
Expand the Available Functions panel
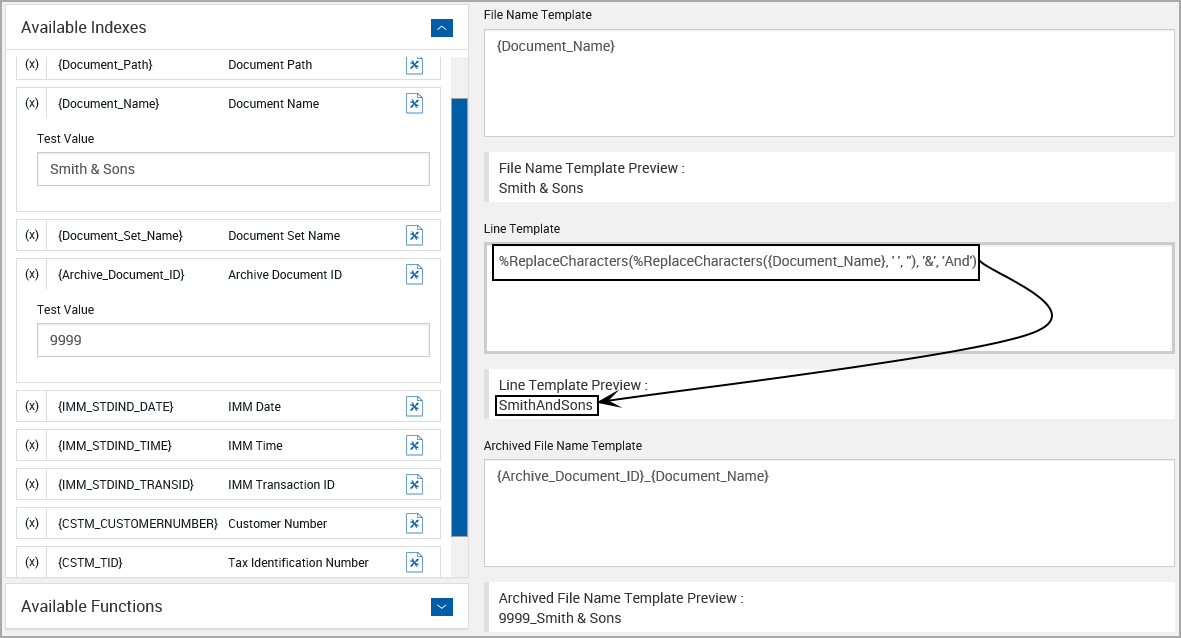[441, 607]
